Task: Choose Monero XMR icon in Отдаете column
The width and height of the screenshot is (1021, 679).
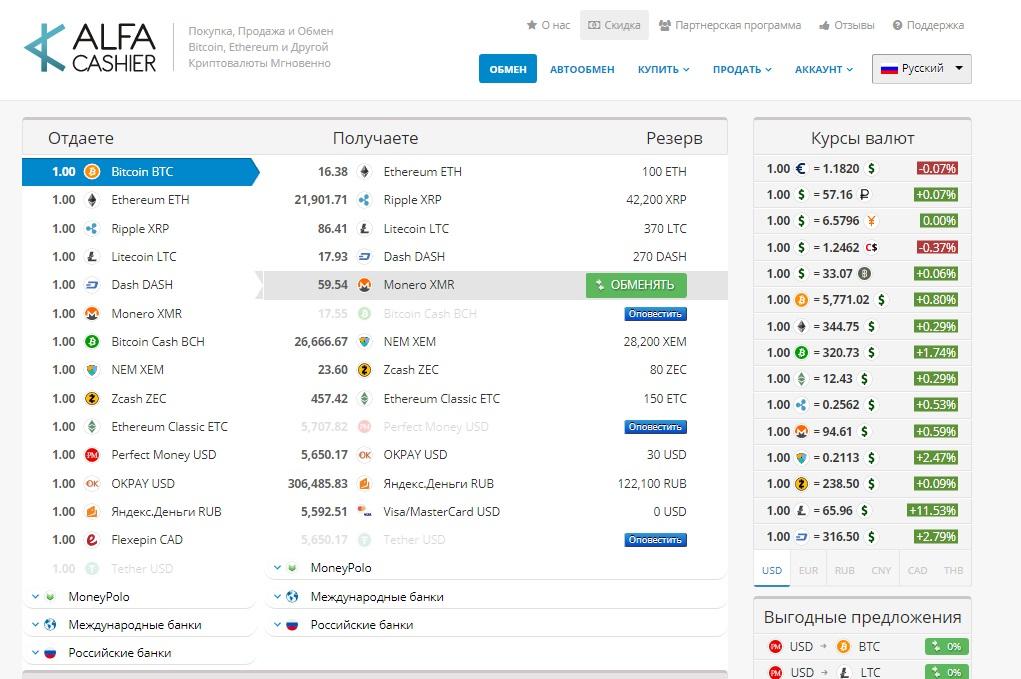Action: click(x=92, y=314)
